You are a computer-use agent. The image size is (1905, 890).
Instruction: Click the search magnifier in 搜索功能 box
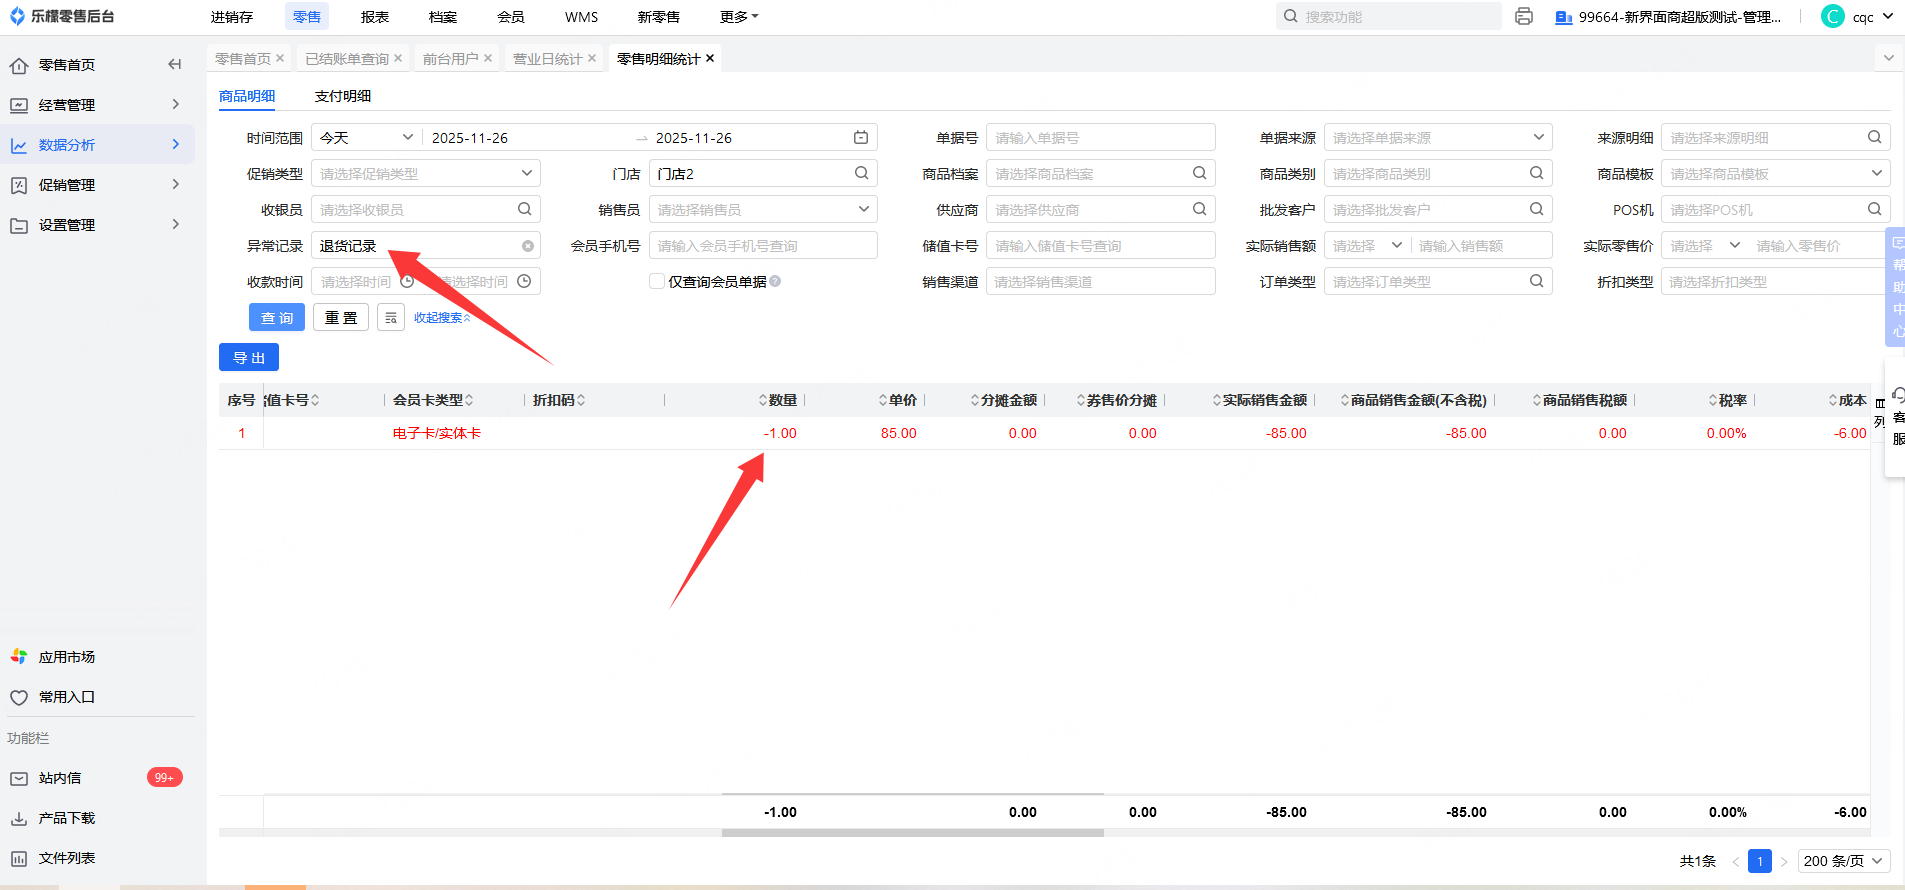(x=1291, y=16)
